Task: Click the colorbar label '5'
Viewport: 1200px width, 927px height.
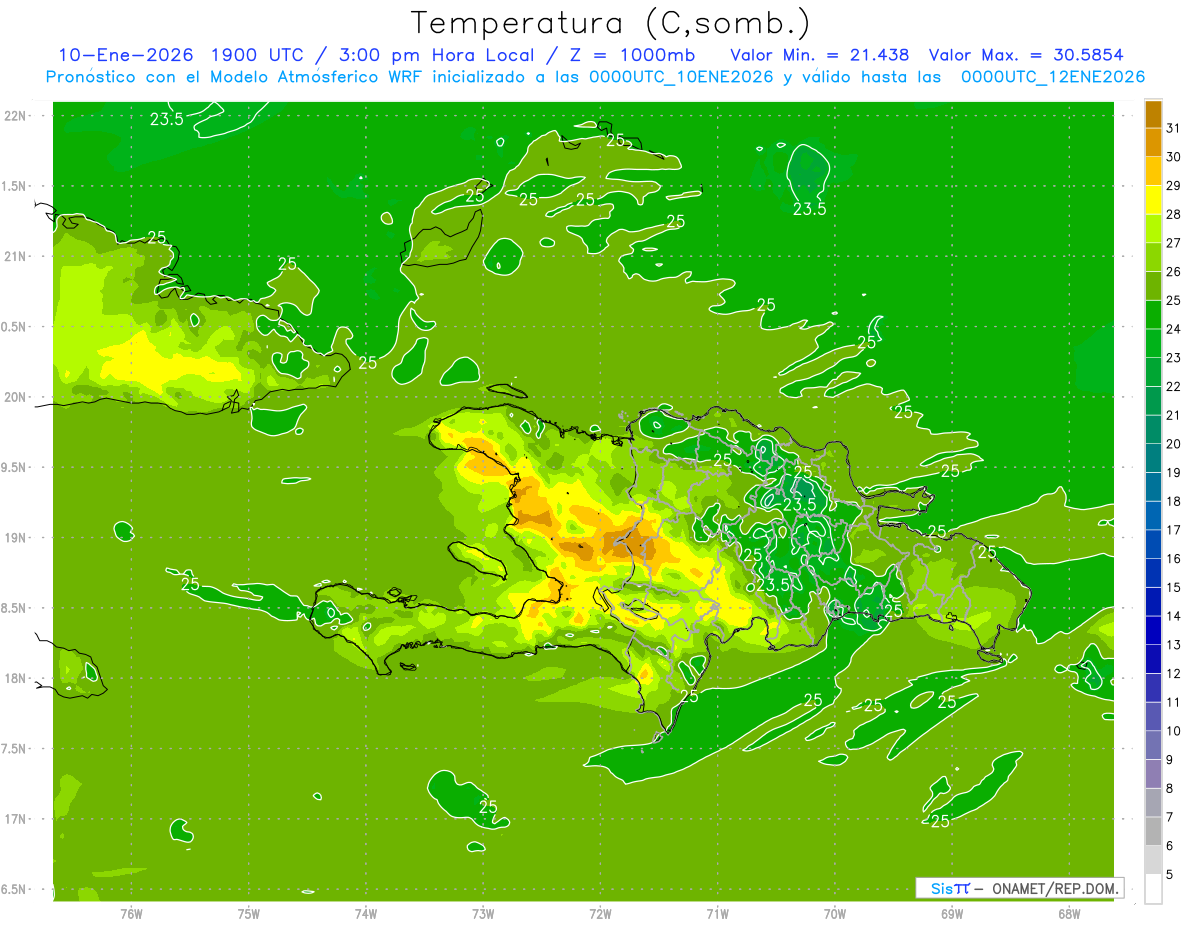Action: pos(1170,875)
